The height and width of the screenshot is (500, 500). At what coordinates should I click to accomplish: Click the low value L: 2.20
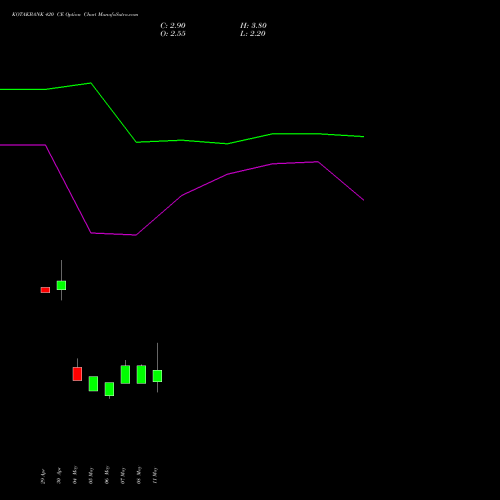coord(253,34)
